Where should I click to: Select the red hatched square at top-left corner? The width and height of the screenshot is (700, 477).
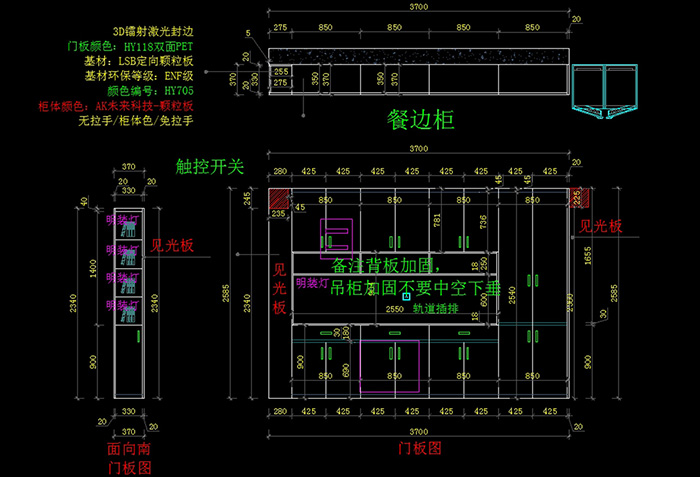(277, 199)
